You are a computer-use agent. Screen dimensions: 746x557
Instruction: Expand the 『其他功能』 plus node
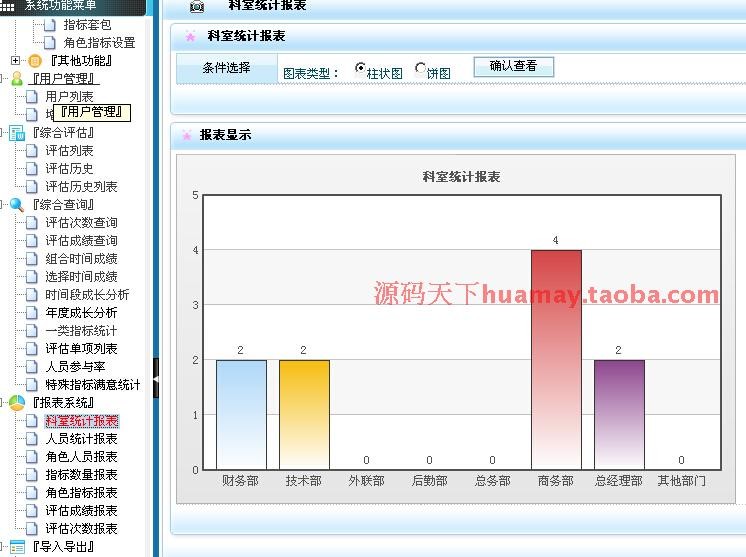click(x=15, y=60)
